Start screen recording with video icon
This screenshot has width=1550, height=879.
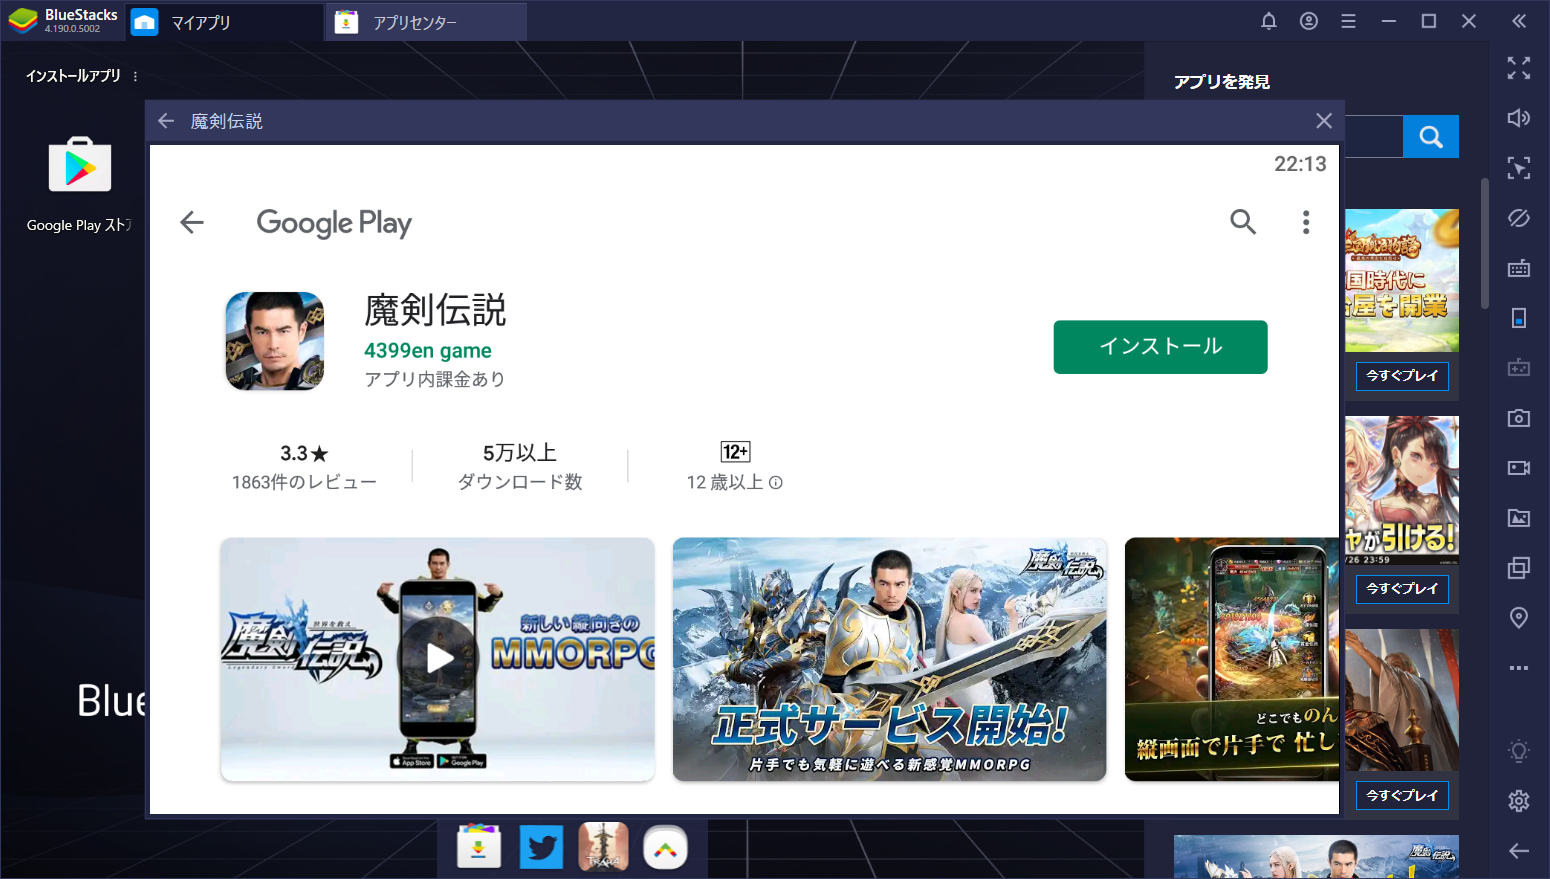pyautogui.click(x=1518, y=468)
